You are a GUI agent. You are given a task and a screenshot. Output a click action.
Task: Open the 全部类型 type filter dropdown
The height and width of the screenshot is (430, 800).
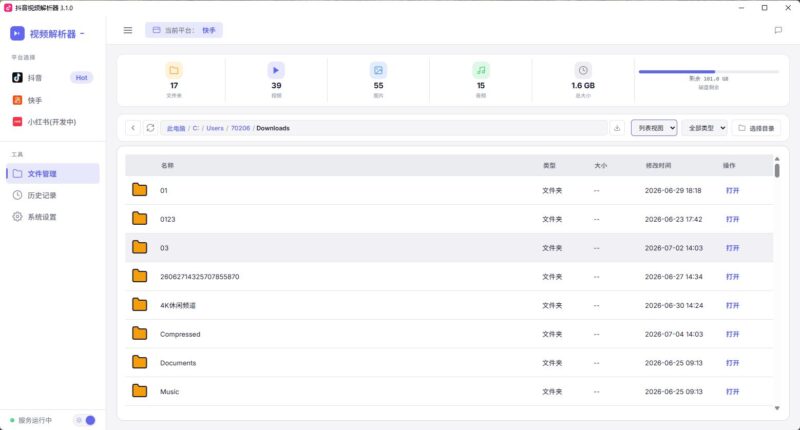click(x=705, y=128)
